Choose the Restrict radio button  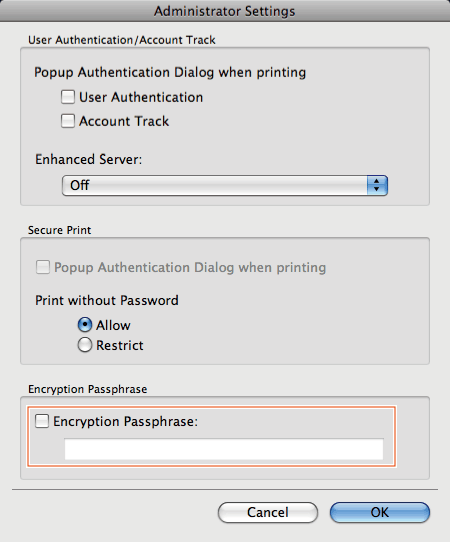pyautogui.click(x=85, y=345)
